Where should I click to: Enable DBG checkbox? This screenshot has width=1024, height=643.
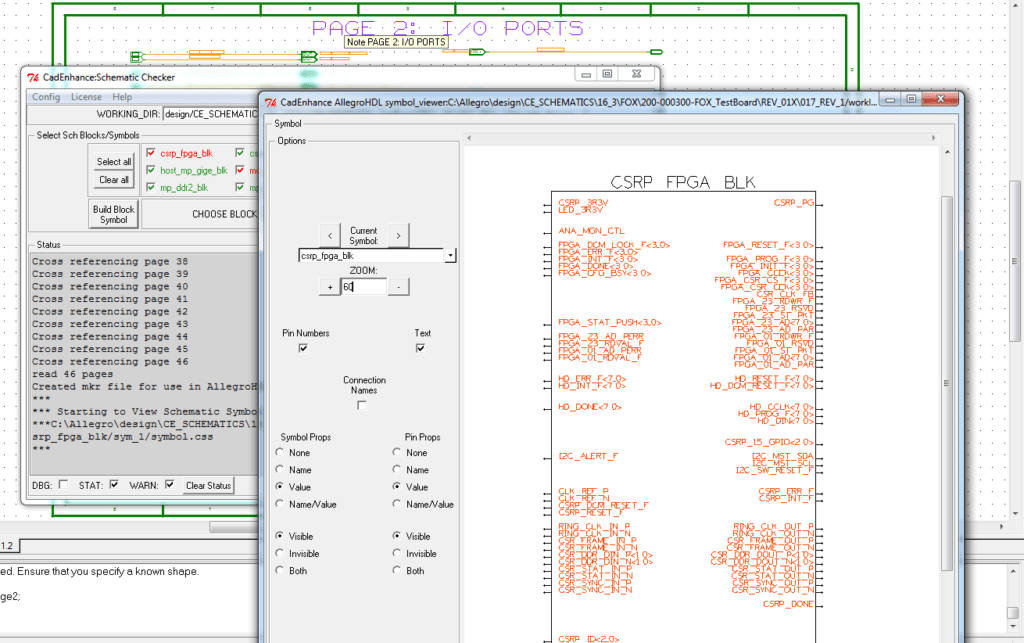tap(63, 484)
